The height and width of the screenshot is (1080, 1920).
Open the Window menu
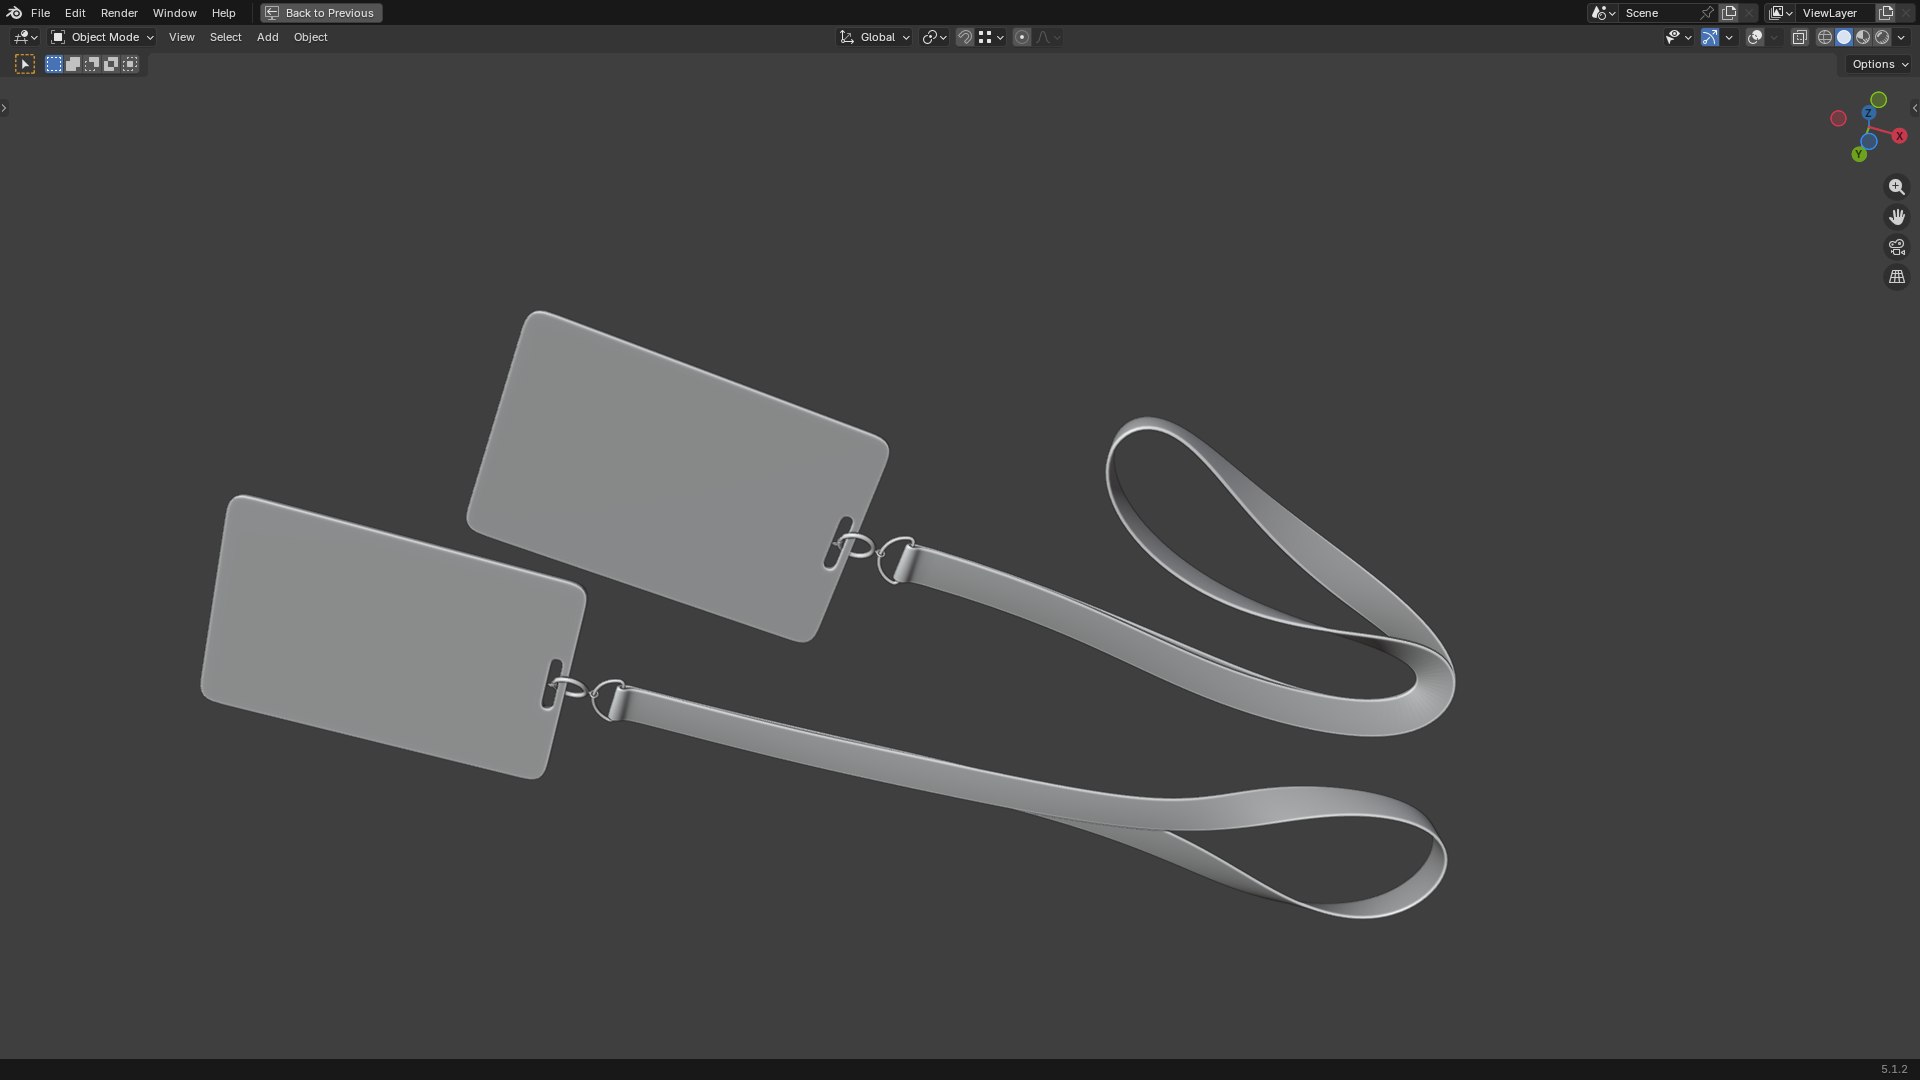click(x=174, y=13)
